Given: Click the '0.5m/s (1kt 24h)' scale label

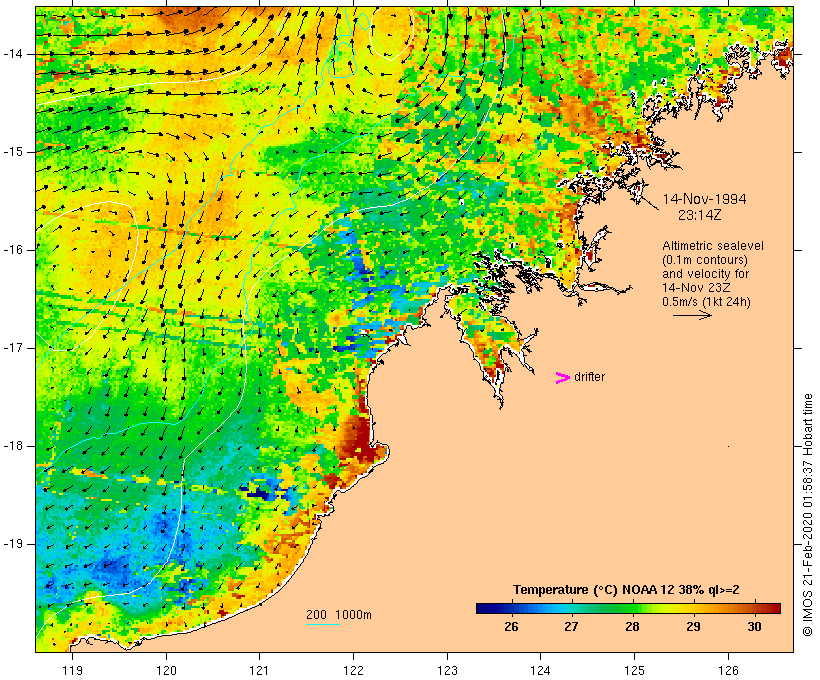Looking at the screenshot, I should pyautogui.click(x=706, y=302).
